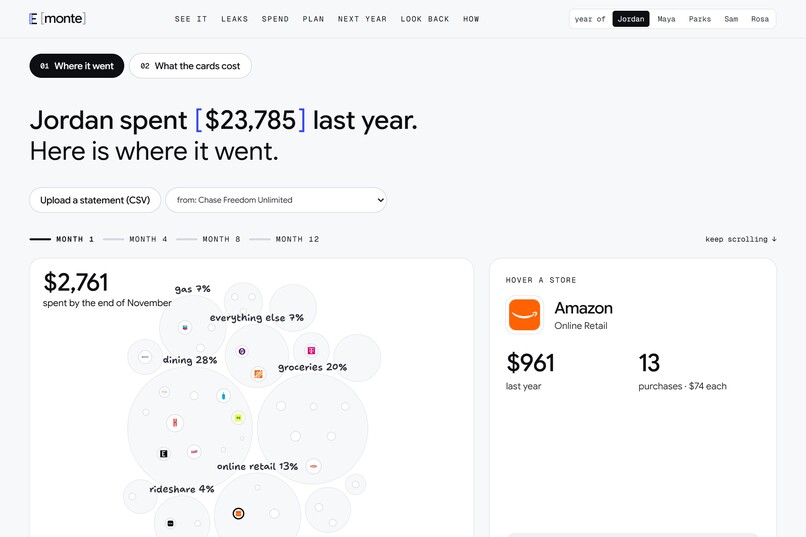Open the SEE IT nav item
This screenshot has width=806, height=537.
point(191,19)
